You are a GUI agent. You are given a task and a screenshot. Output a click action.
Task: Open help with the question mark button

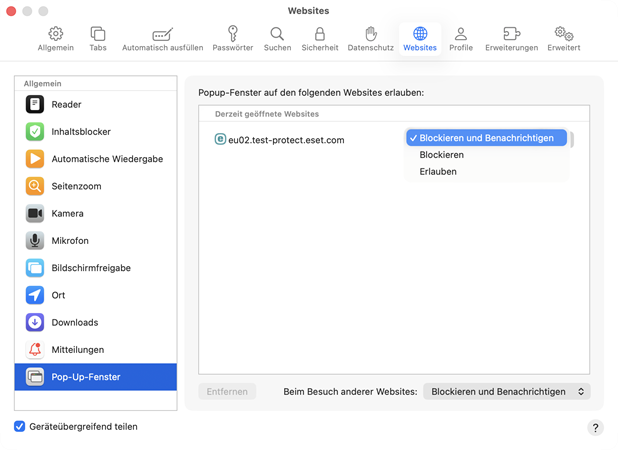click(595, 428)
